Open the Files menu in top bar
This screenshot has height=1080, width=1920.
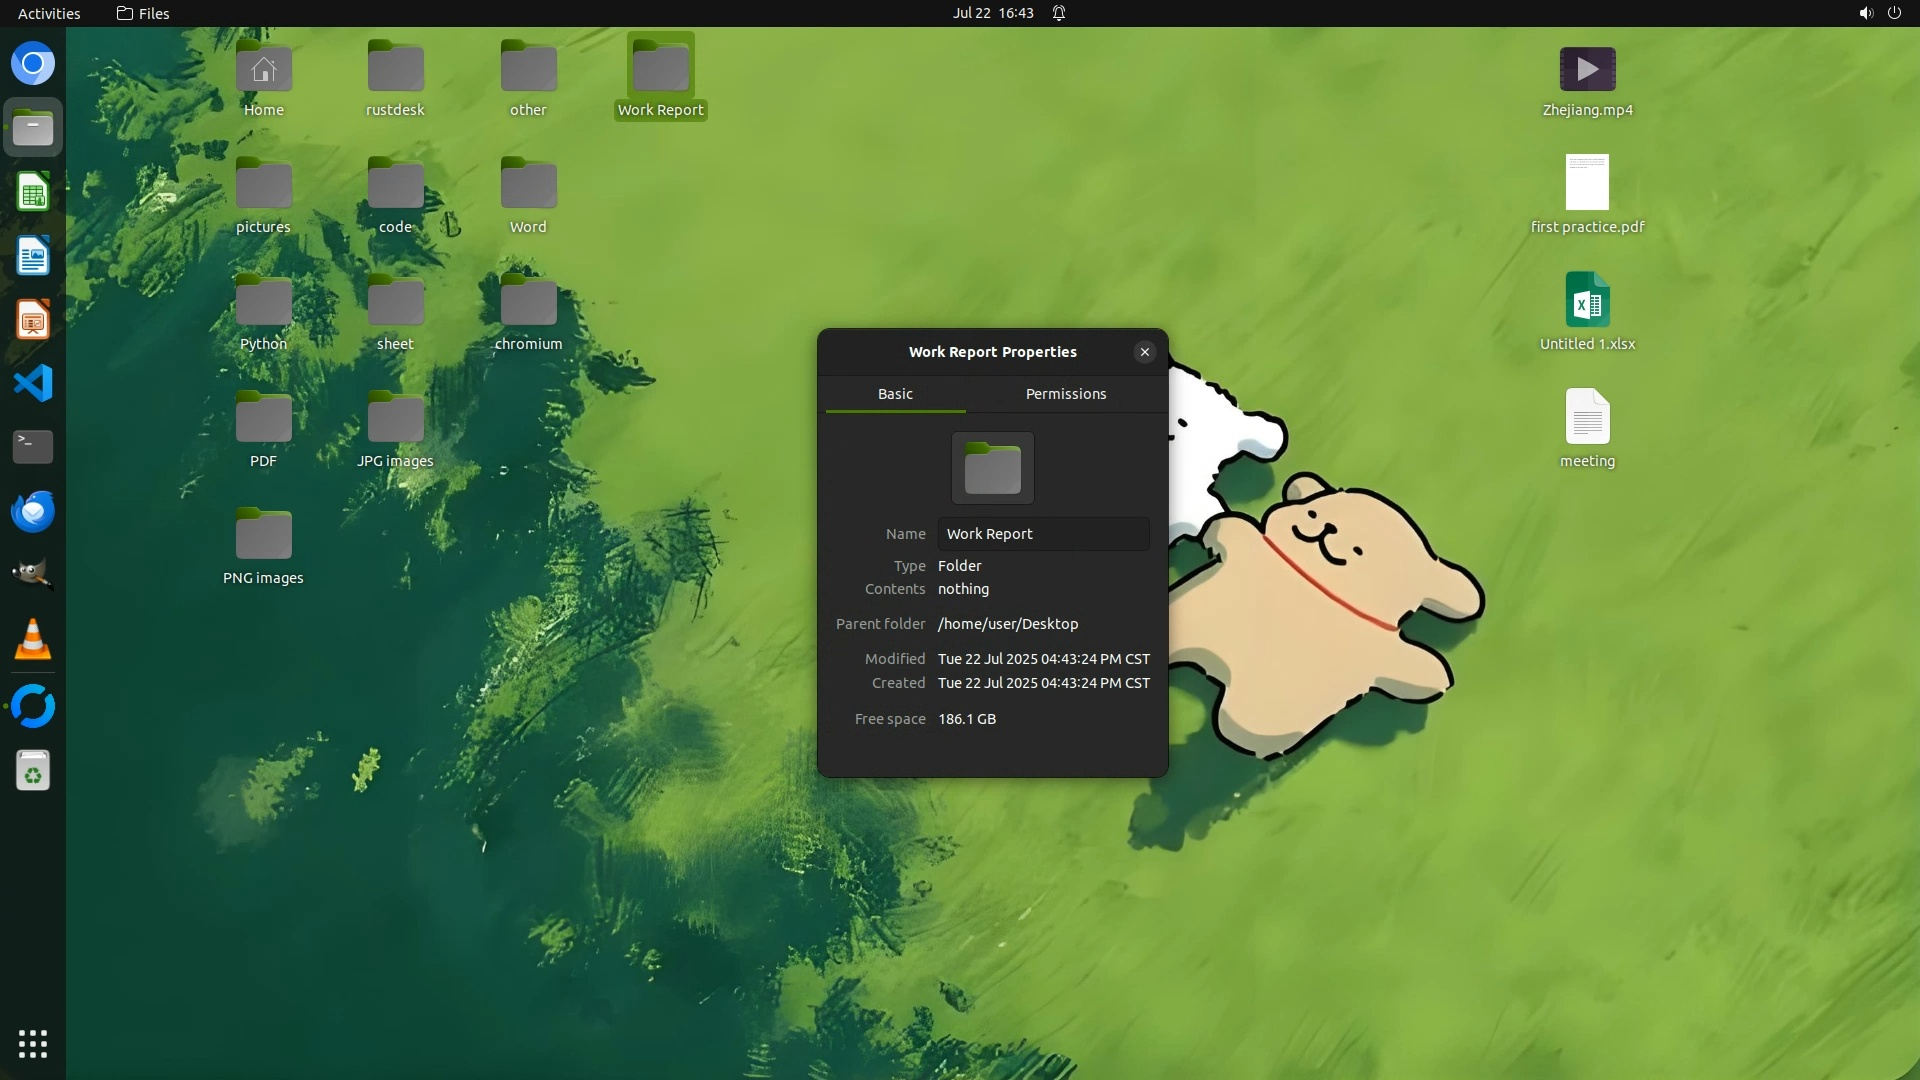143,13
